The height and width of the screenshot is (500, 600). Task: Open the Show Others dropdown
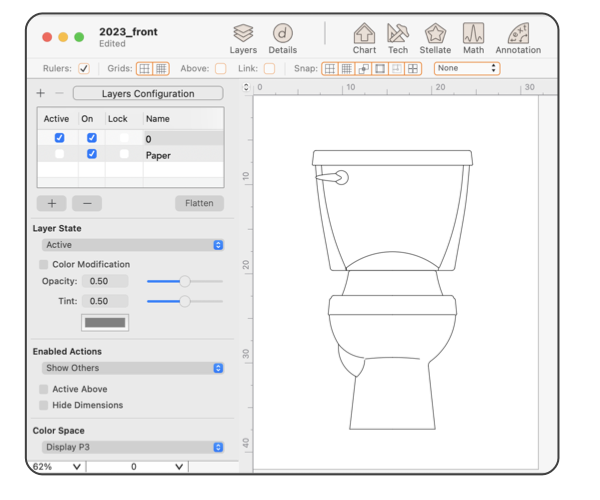point(133,368)
